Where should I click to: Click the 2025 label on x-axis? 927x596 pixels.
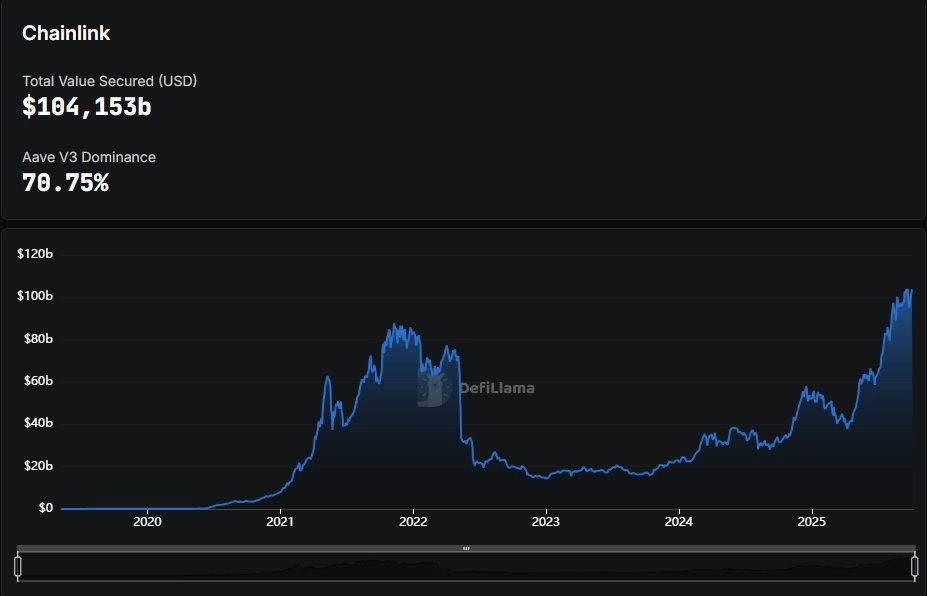(x=812, y=522)
